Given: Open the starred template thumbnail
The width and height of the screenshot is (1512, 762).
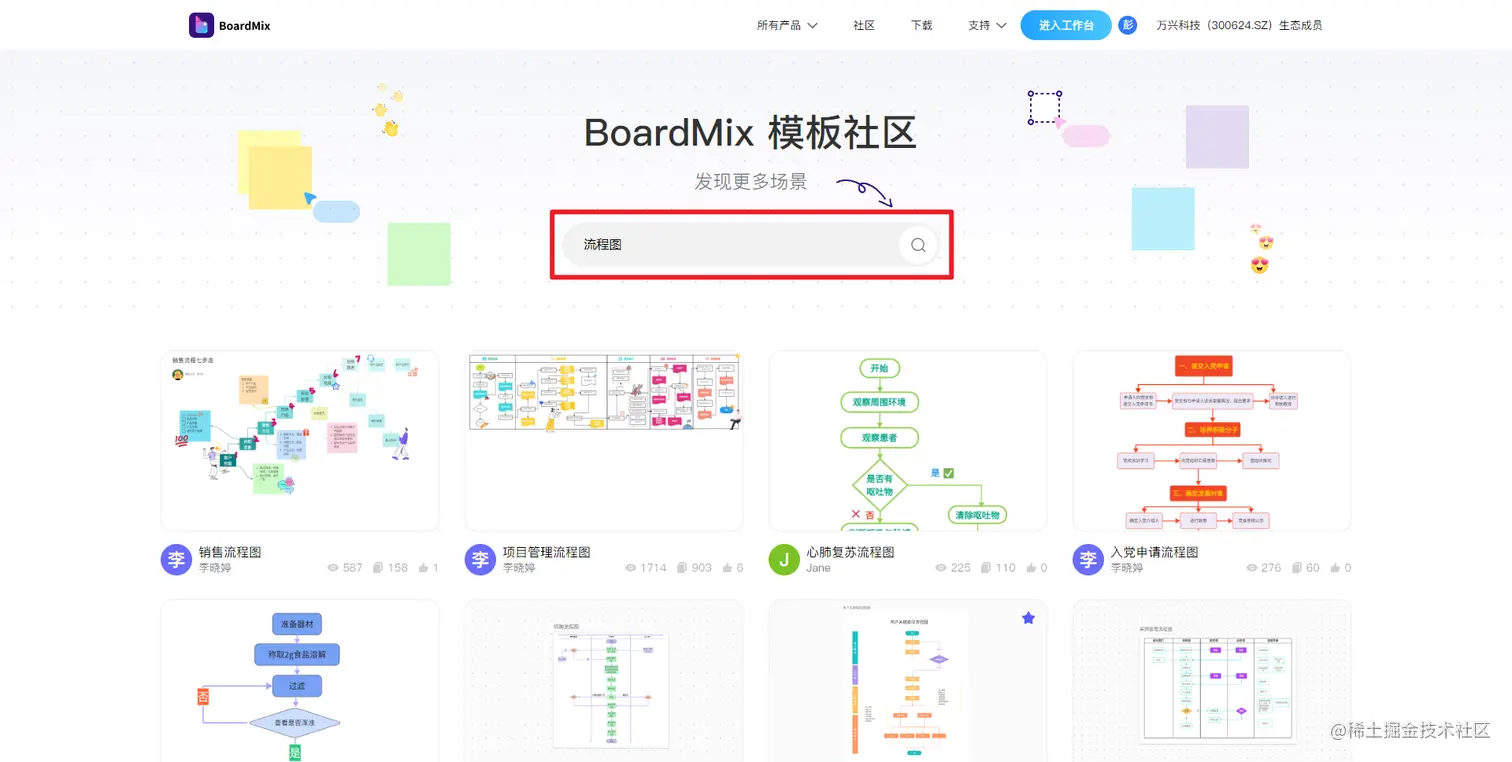Looking at the screenshot, I should 908,681.
